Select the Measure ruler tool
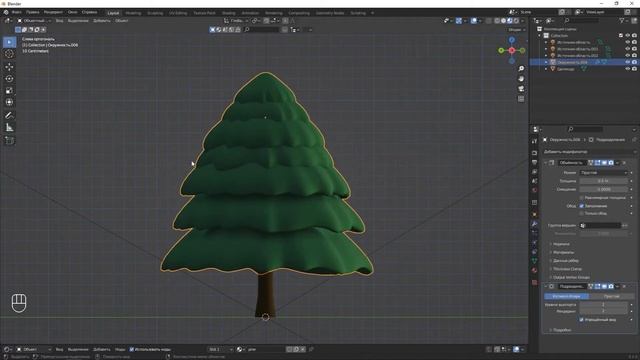The width and height of the screenshot is (640, 360). tap(9, 128)
